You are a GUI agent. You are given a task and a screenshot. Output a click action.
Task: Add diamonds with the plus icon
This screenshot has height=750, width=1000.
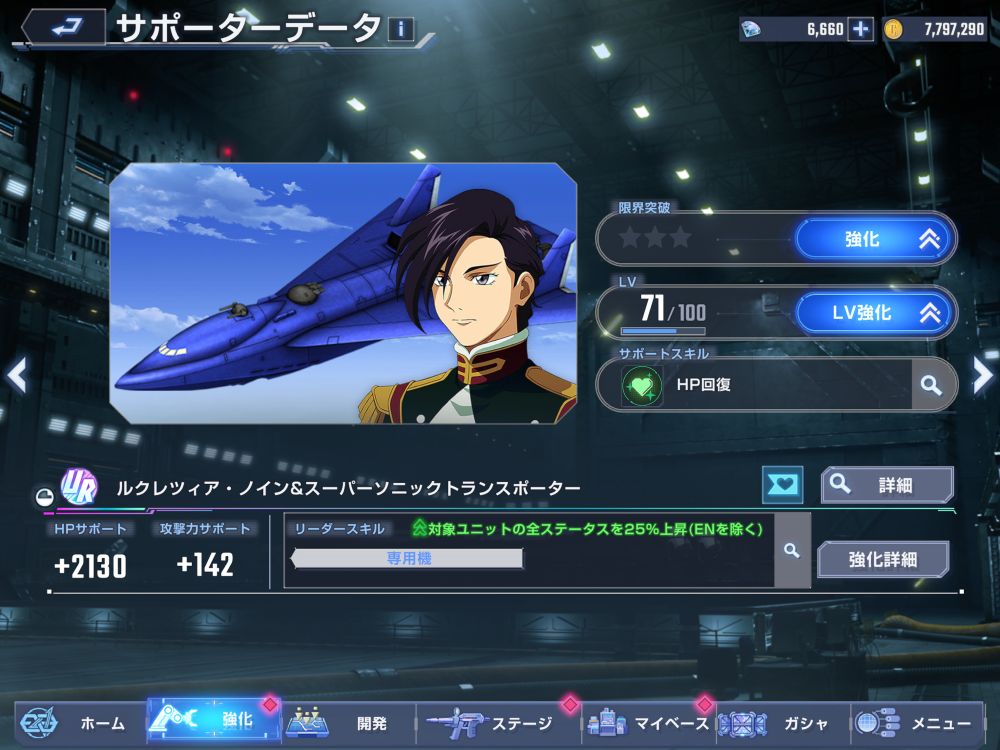click(x=860, y=29)
